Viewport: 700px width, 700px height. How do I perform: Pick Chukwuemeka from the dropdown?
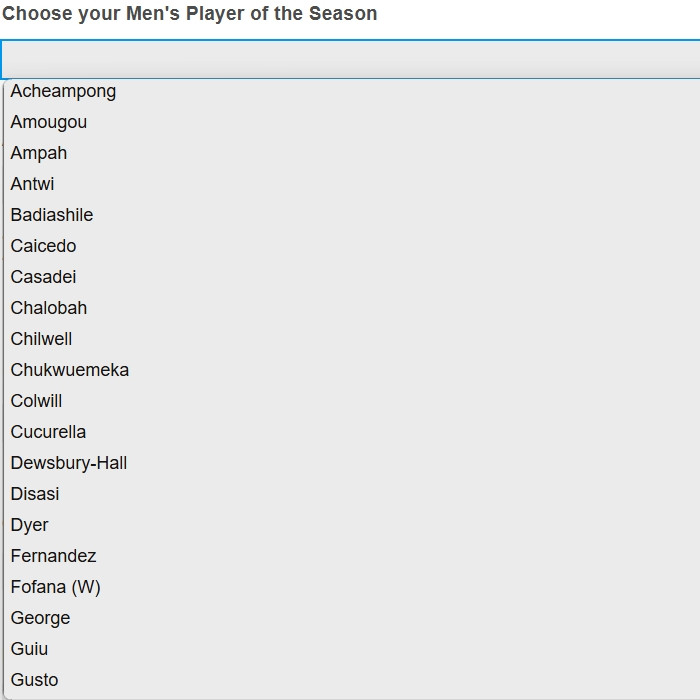pyautogui.click(x=352, y=370)
